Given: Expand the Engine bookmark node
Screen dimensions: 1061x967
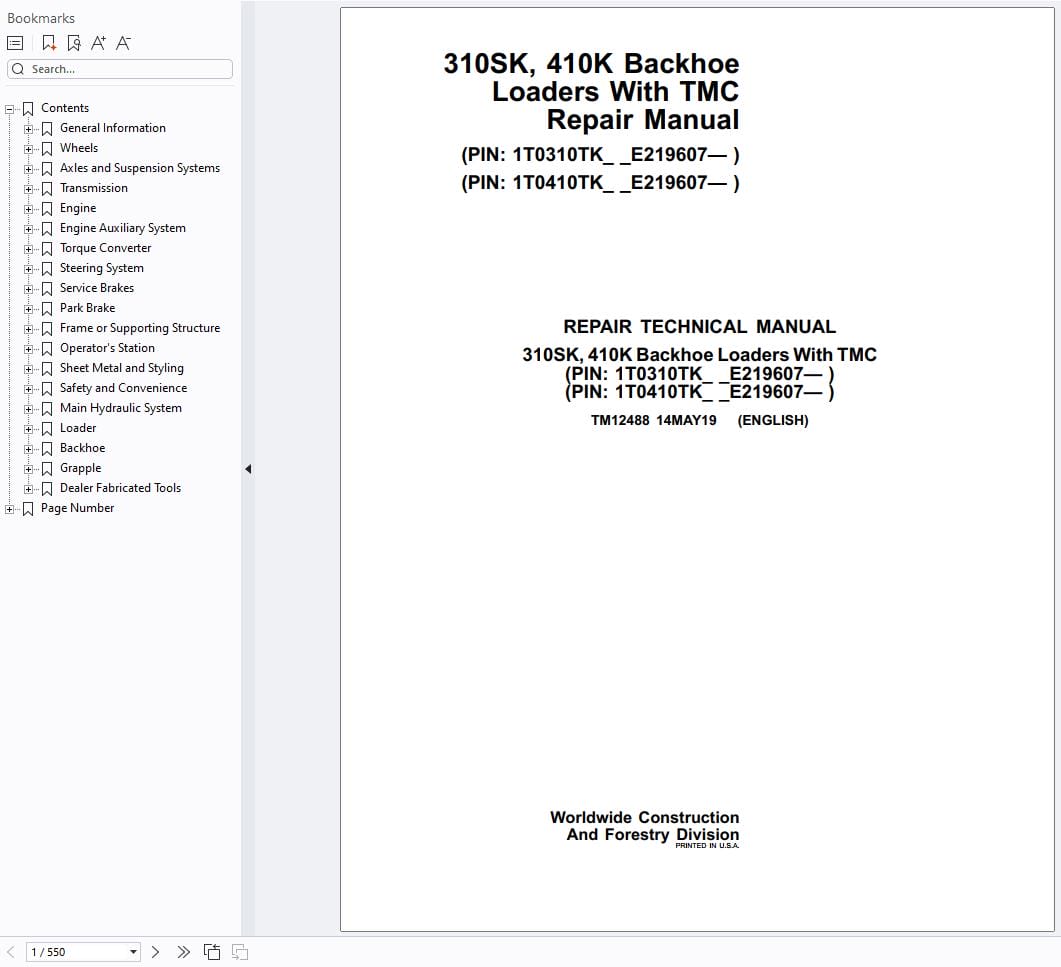Looking at the screenshot, I should click(x=28, y=209).
